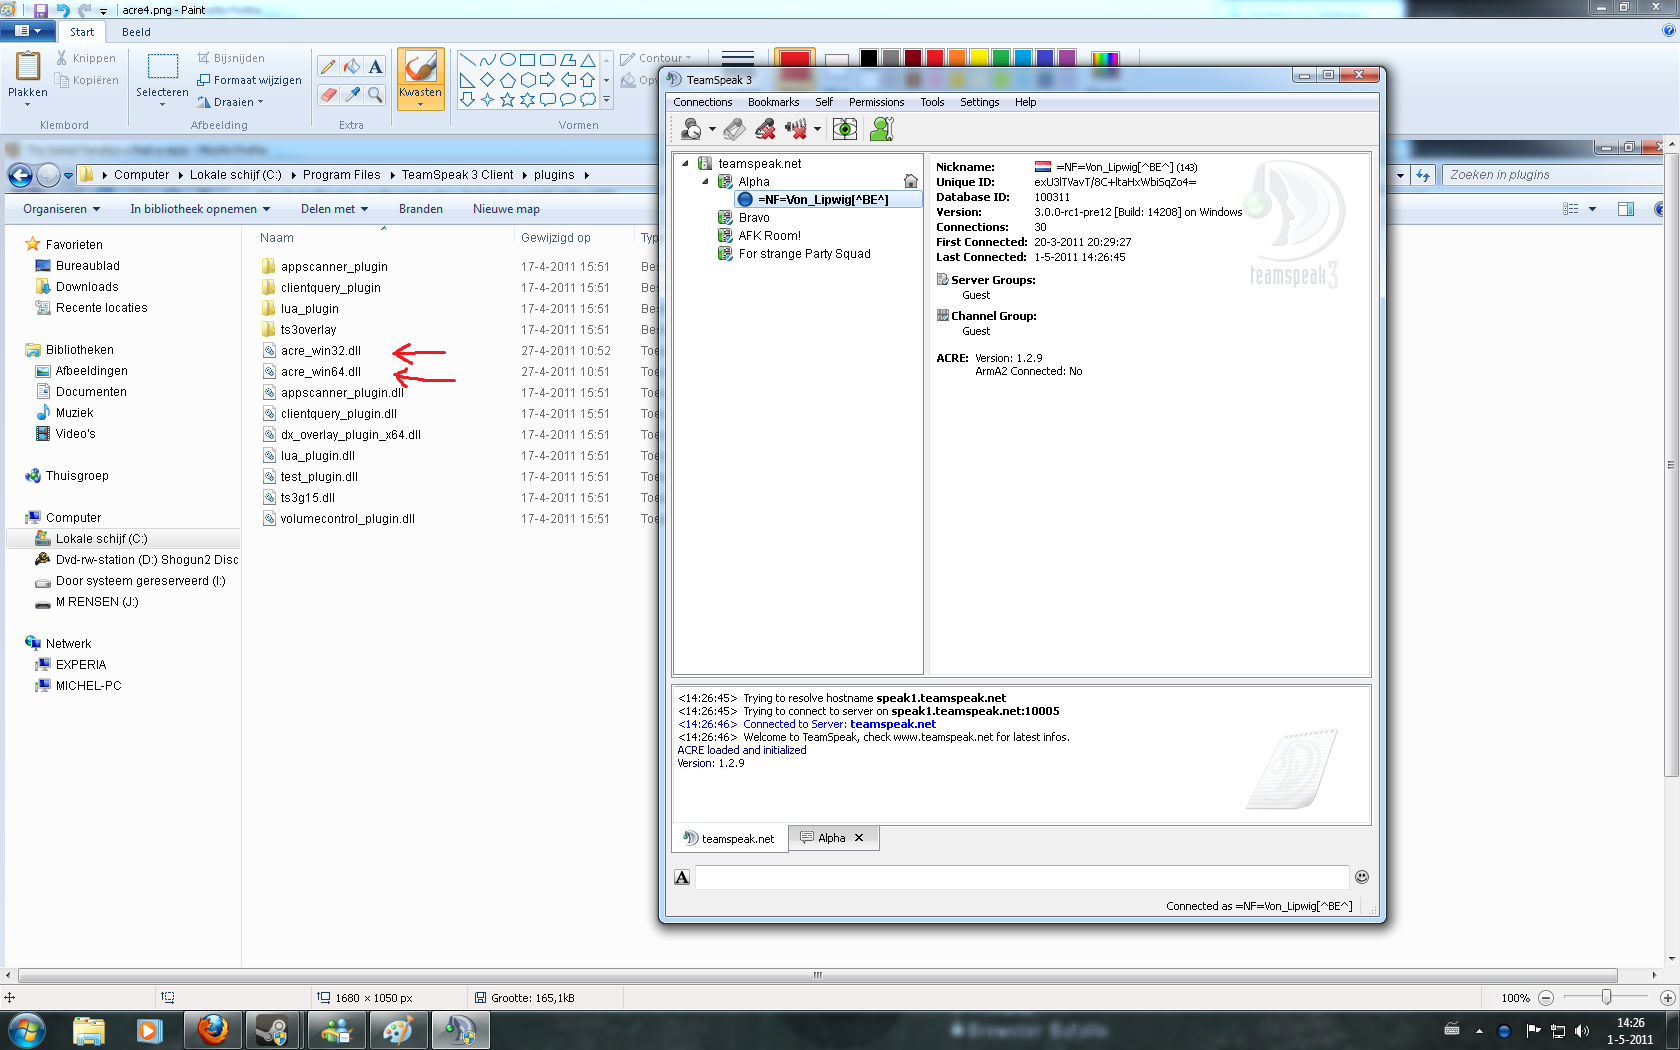The width and height of the screenshot is (1680, 1050).
Task: Select the Color picker tool in Paint
Action: click(352, 94)
